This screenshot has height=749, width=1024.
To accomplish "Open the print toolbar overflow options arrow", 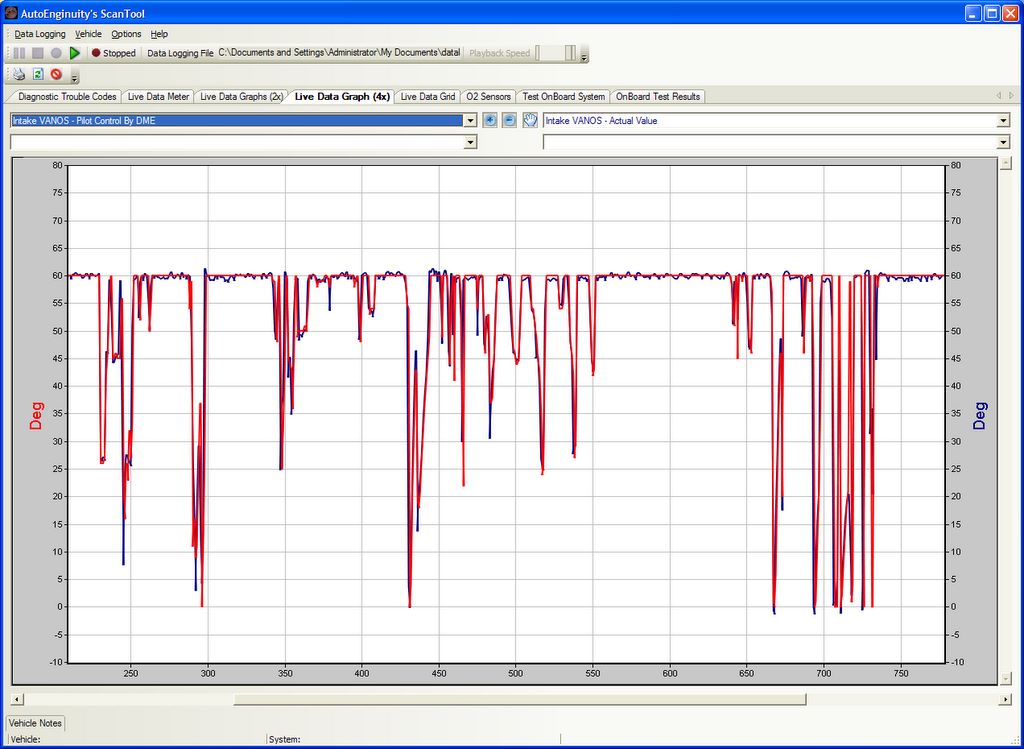I will click(74, 78).
